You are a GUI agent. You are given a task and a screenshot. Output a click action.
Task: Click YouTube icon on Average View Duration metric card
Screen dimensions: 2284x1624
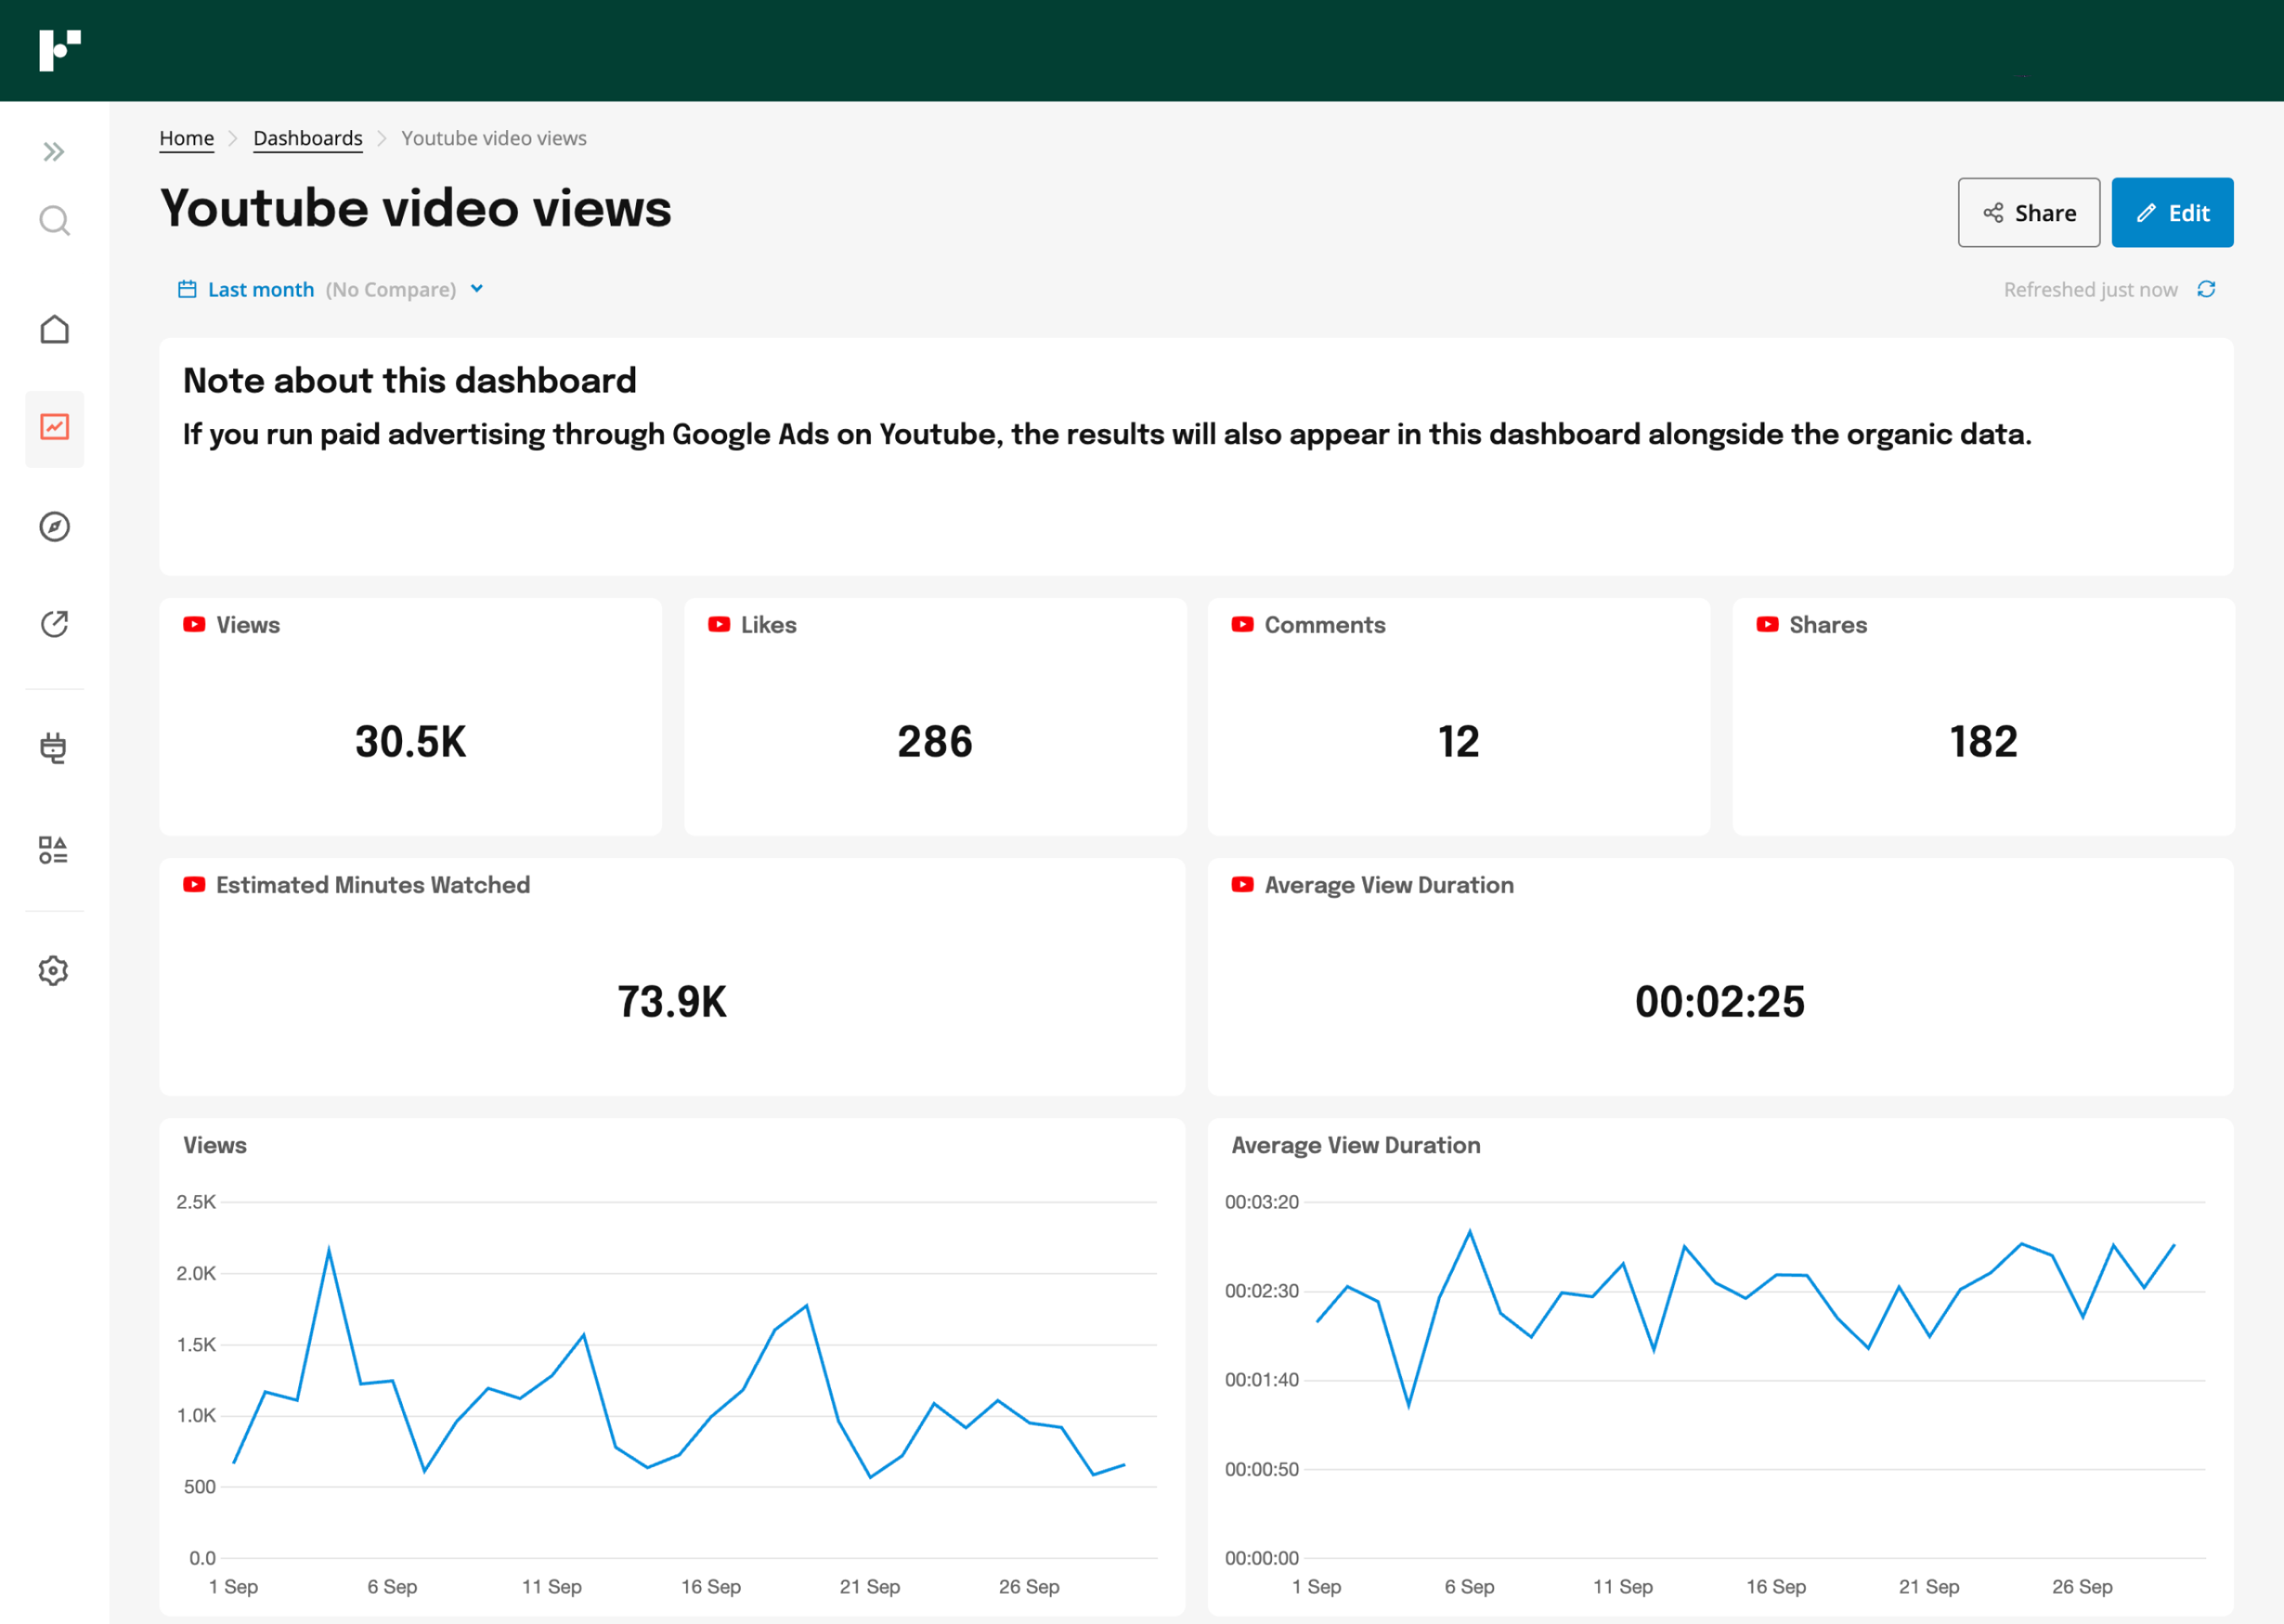1242,884
